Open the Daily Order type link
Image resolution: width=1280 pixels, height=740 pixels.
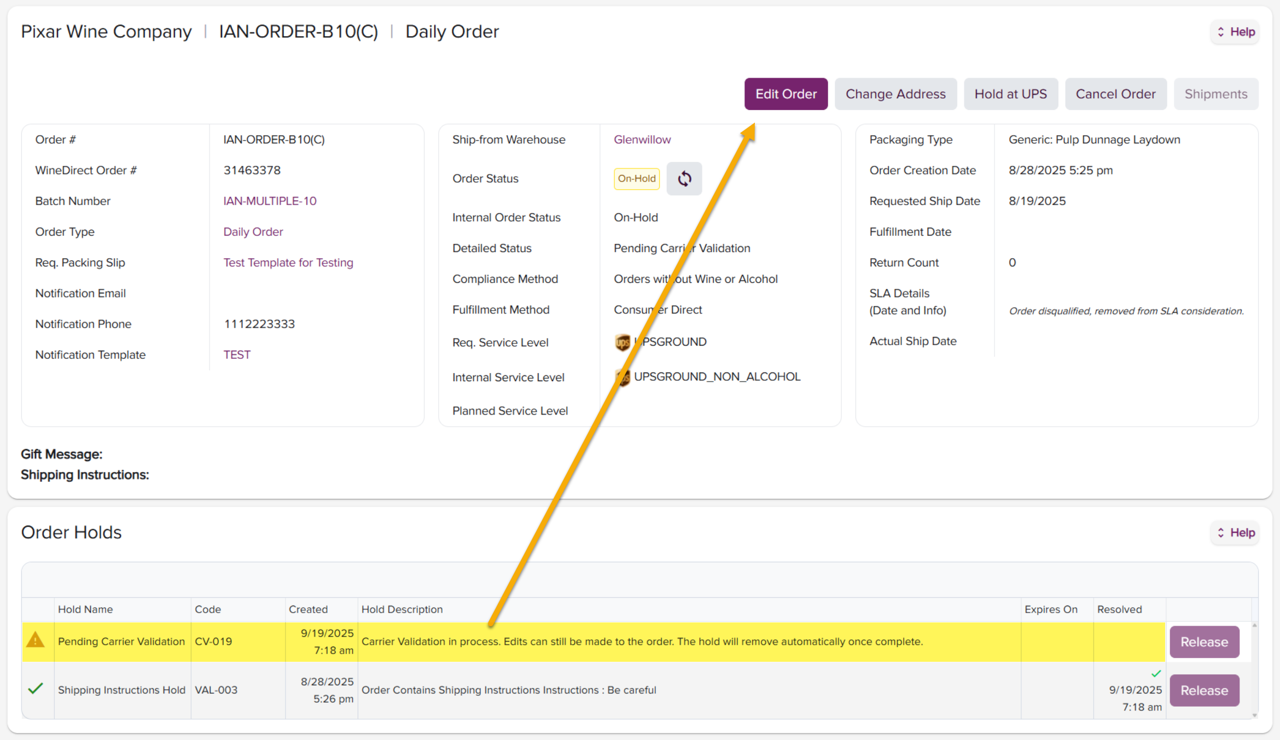pos(253,232)
